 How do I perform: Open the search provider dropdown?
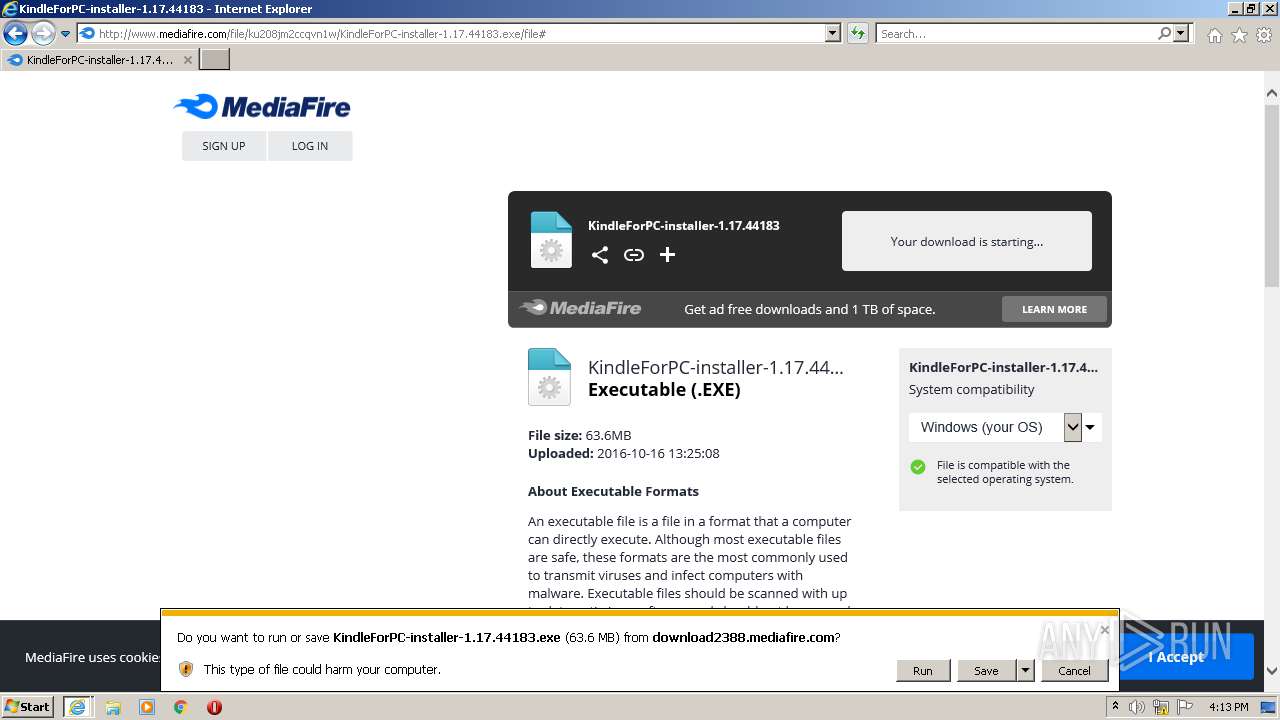point(1182,34)
